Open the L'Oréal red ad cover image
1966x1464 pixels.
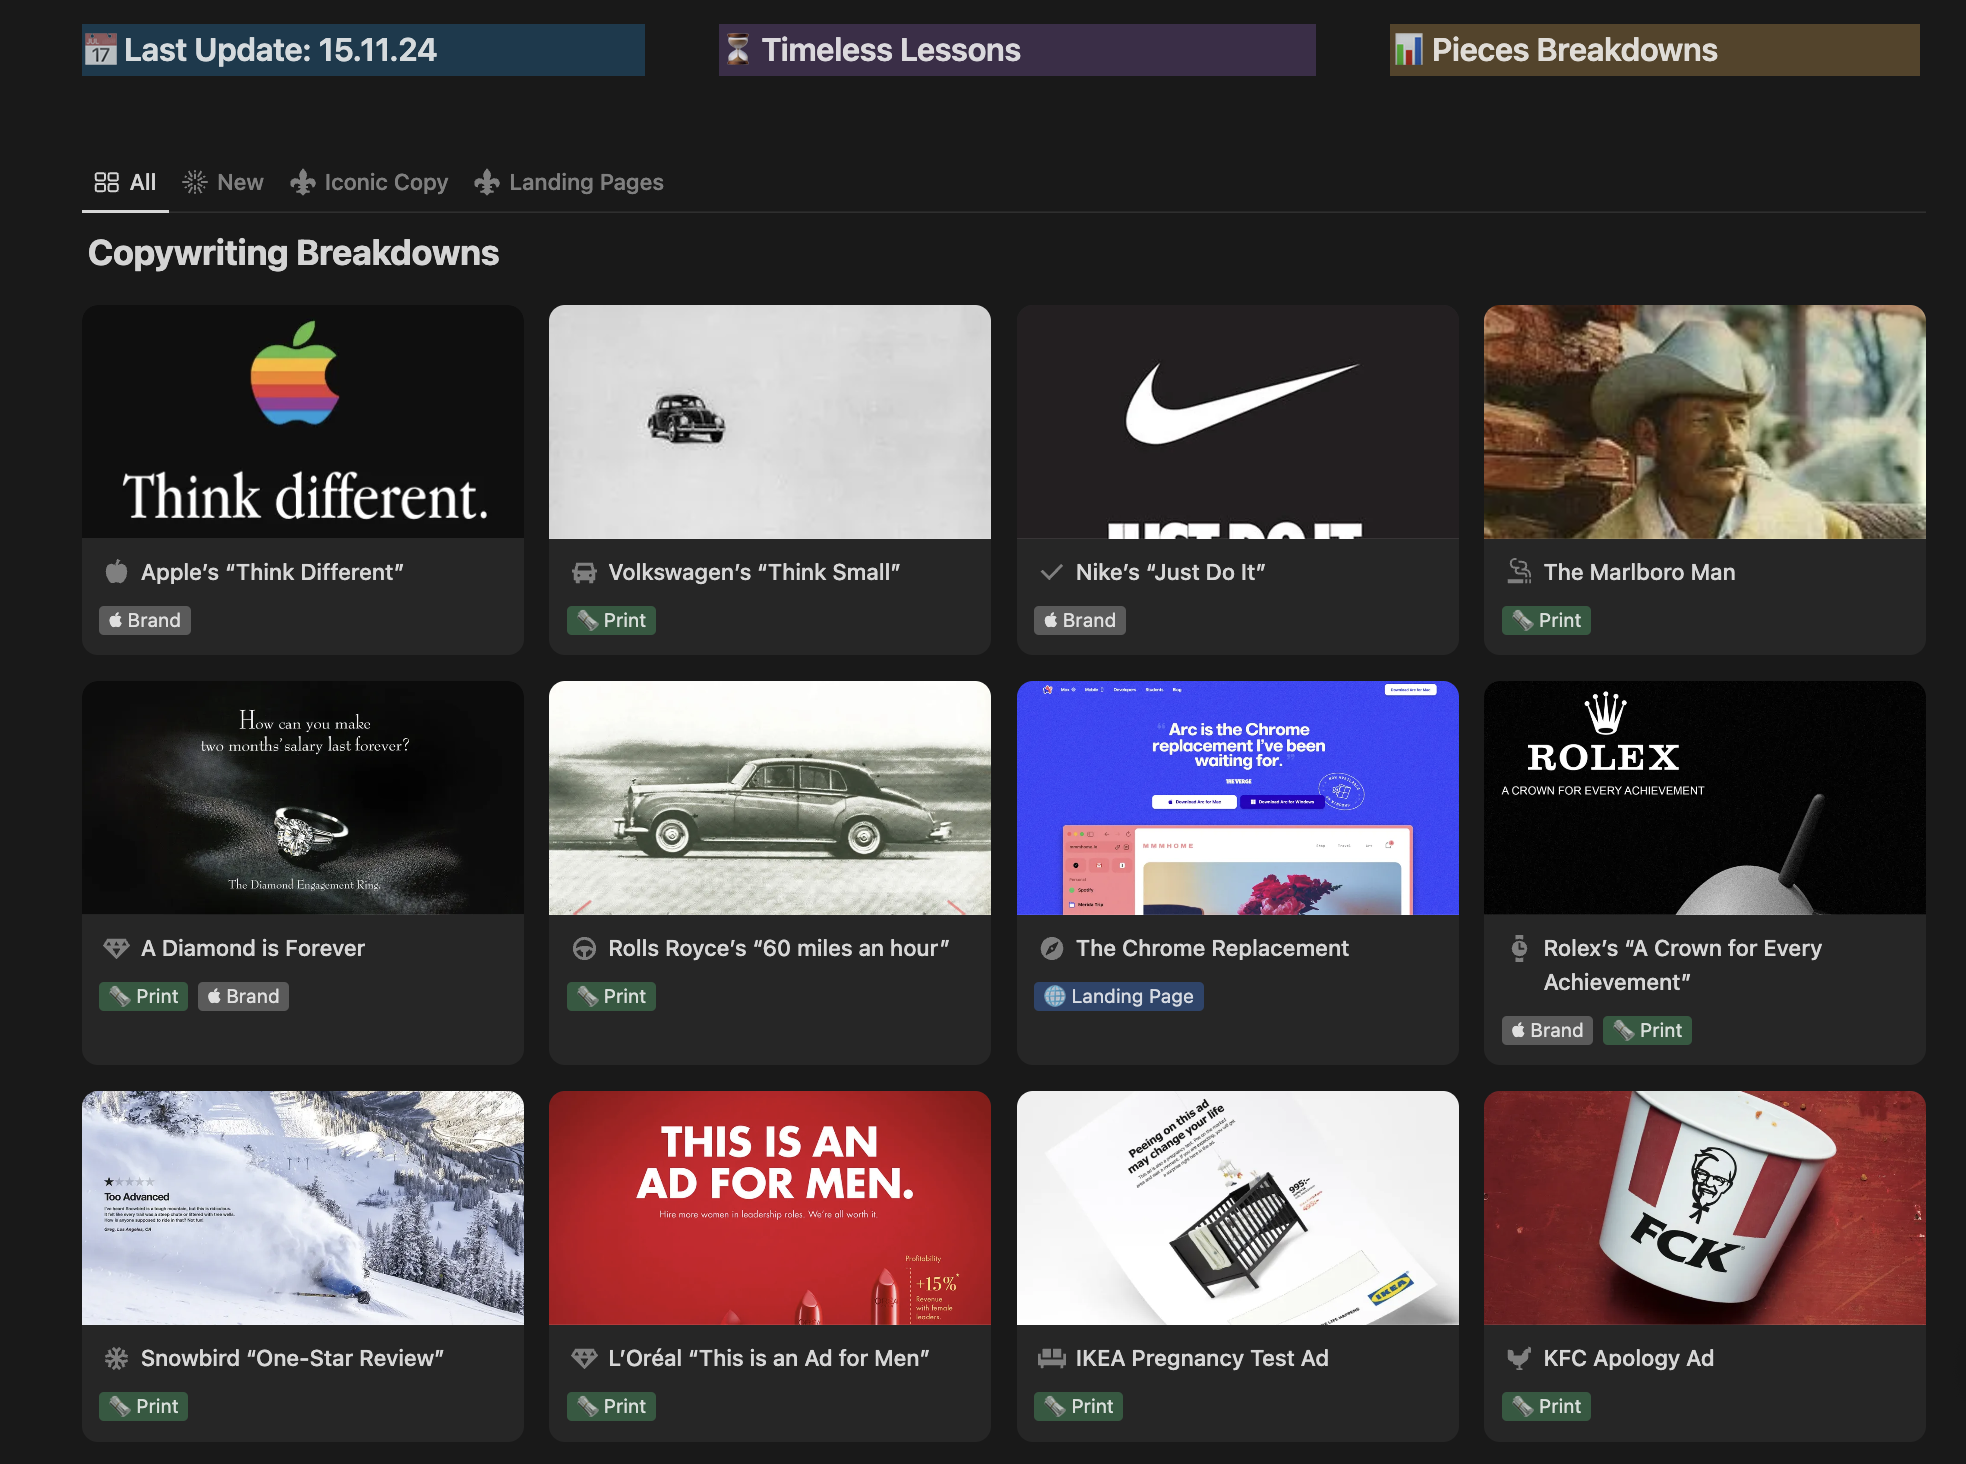[769, 1207]
